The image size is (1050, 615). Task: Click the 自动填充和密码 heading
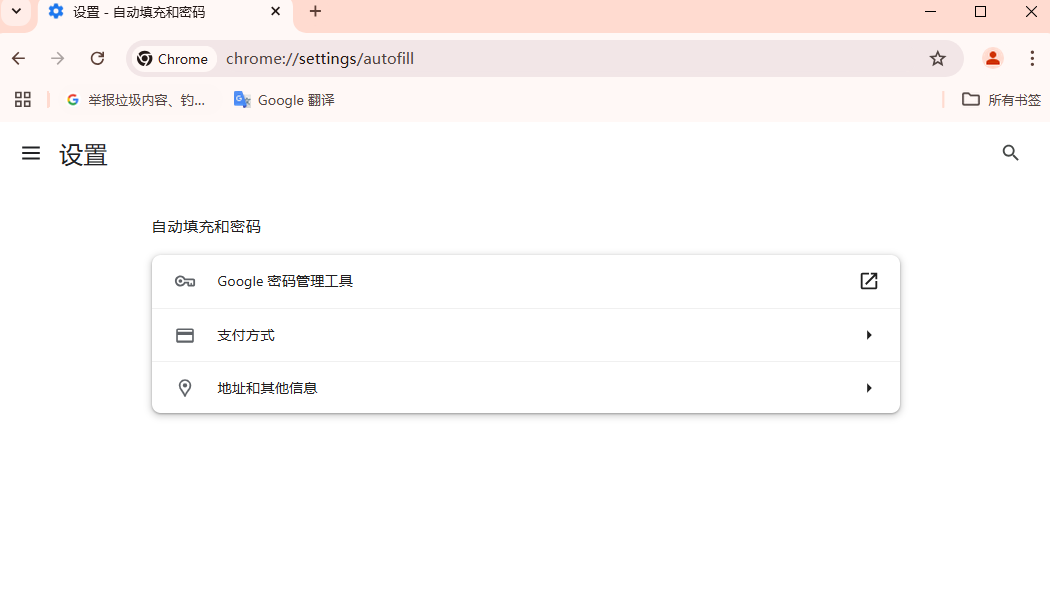tap(206, 227)
